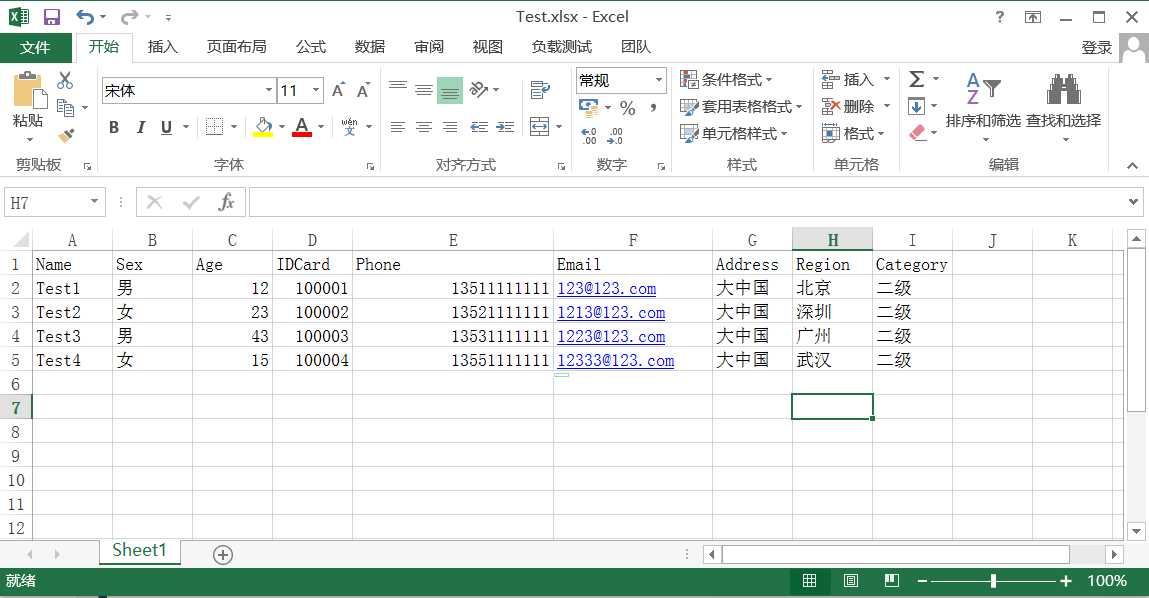The image size is (1149, 598).
Task: Switch to the 页面布局 tab
Action: coord(237,47)
